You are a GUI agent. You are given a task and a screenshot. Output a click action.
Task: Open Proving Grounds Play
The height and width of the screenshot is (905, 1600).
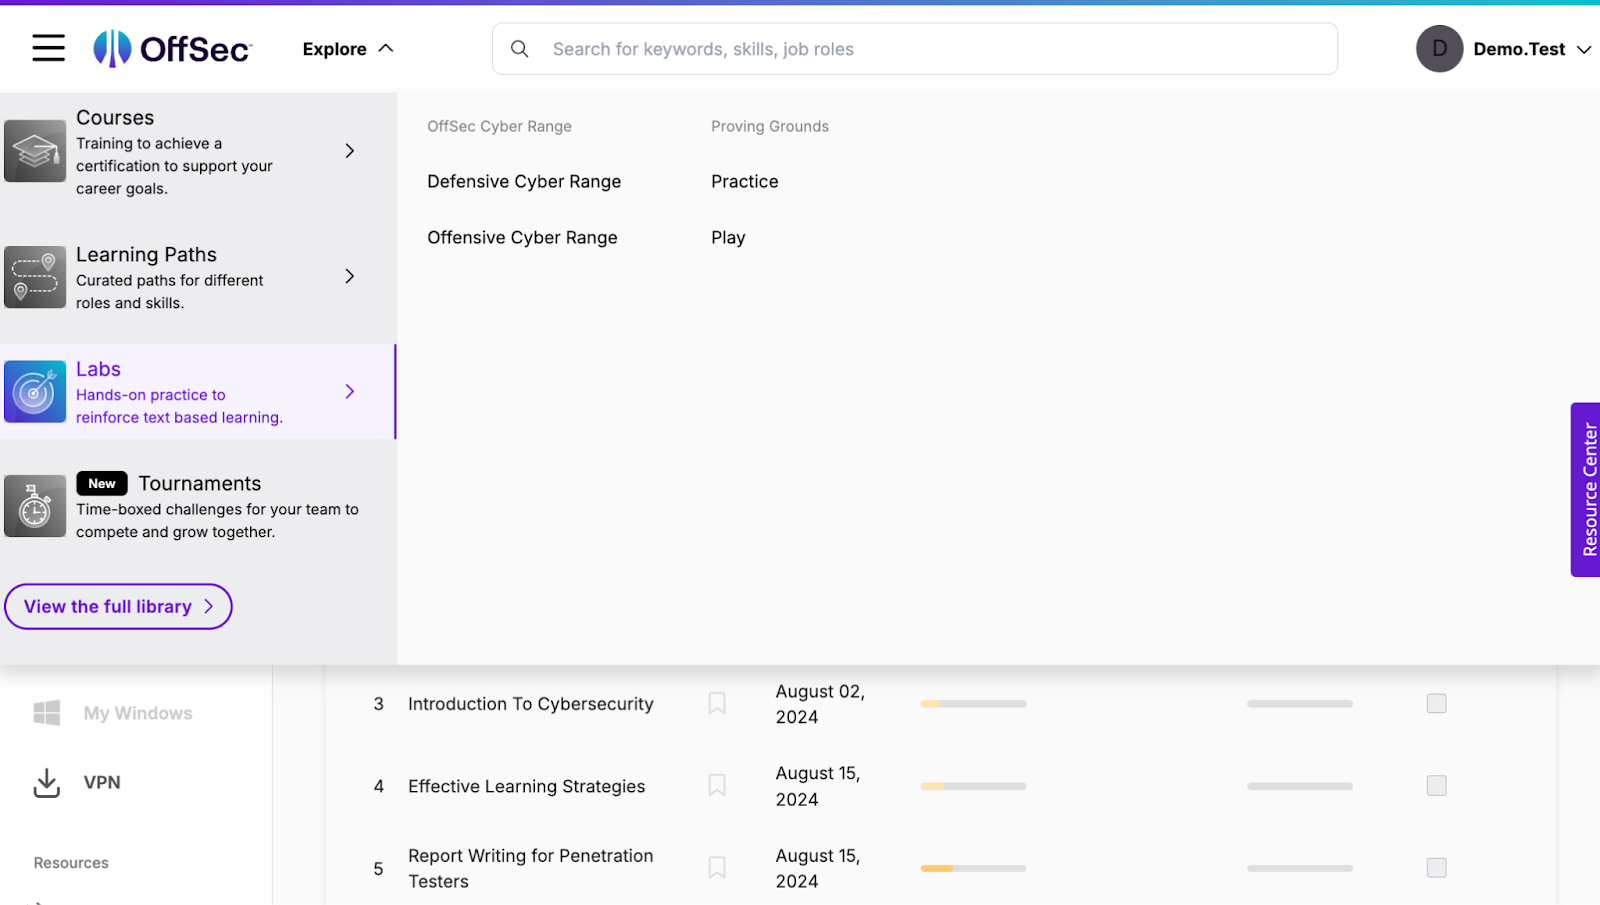click(x=728, y=238)
